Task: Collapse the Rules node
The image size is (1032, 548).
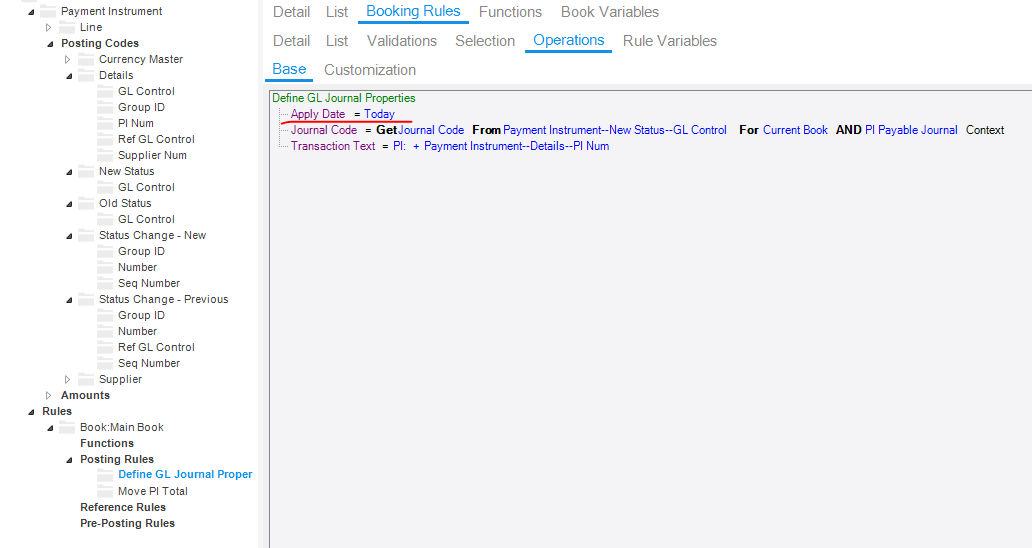Action: (31, 412)
